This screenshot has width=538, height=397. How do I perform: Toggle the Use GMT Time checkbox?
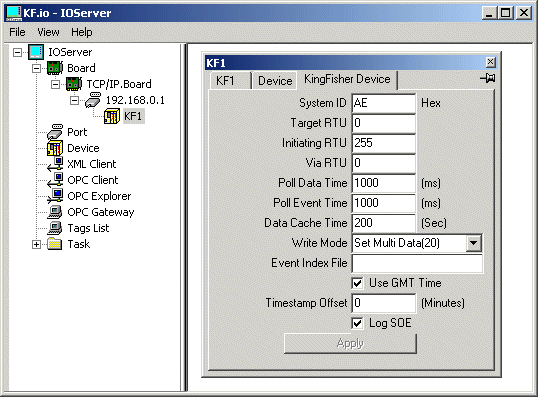point(358,283)
